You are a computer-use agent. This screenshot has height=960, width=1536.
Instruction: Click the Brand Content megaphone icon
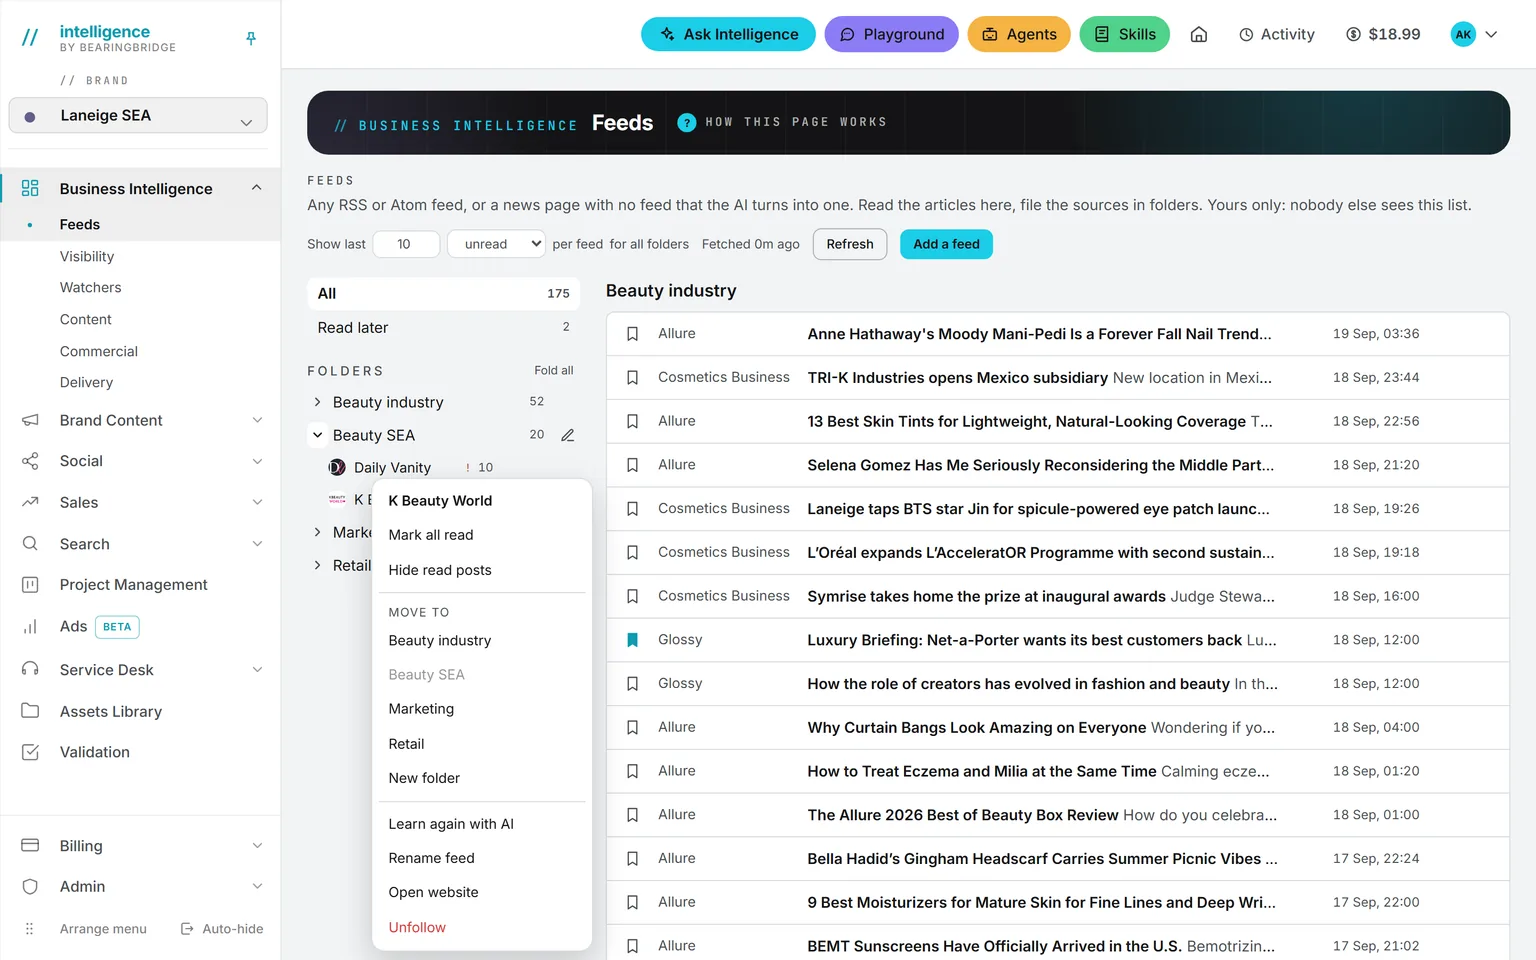pyautogui.click(x=30, y=420)
